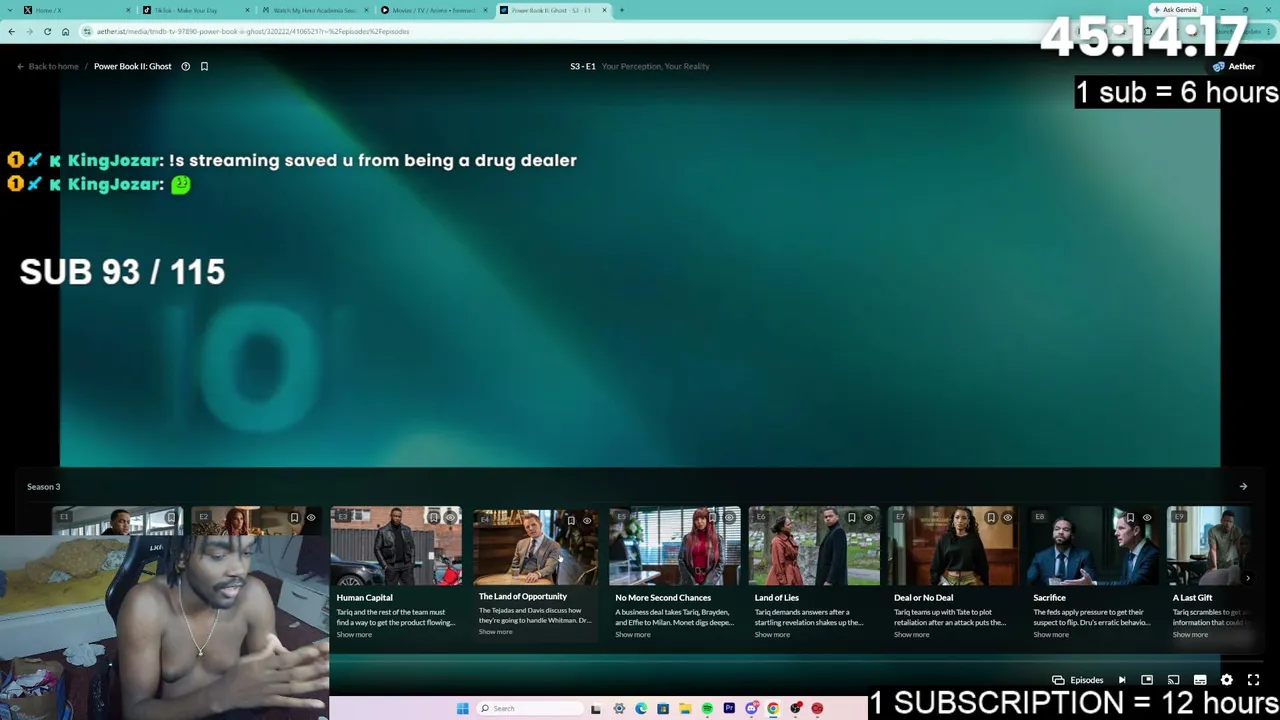The image size is (1280, 720).
Task: Open Microsoft Edge from the taskbar
Action: pyautogui.click(x=641, y=709)
